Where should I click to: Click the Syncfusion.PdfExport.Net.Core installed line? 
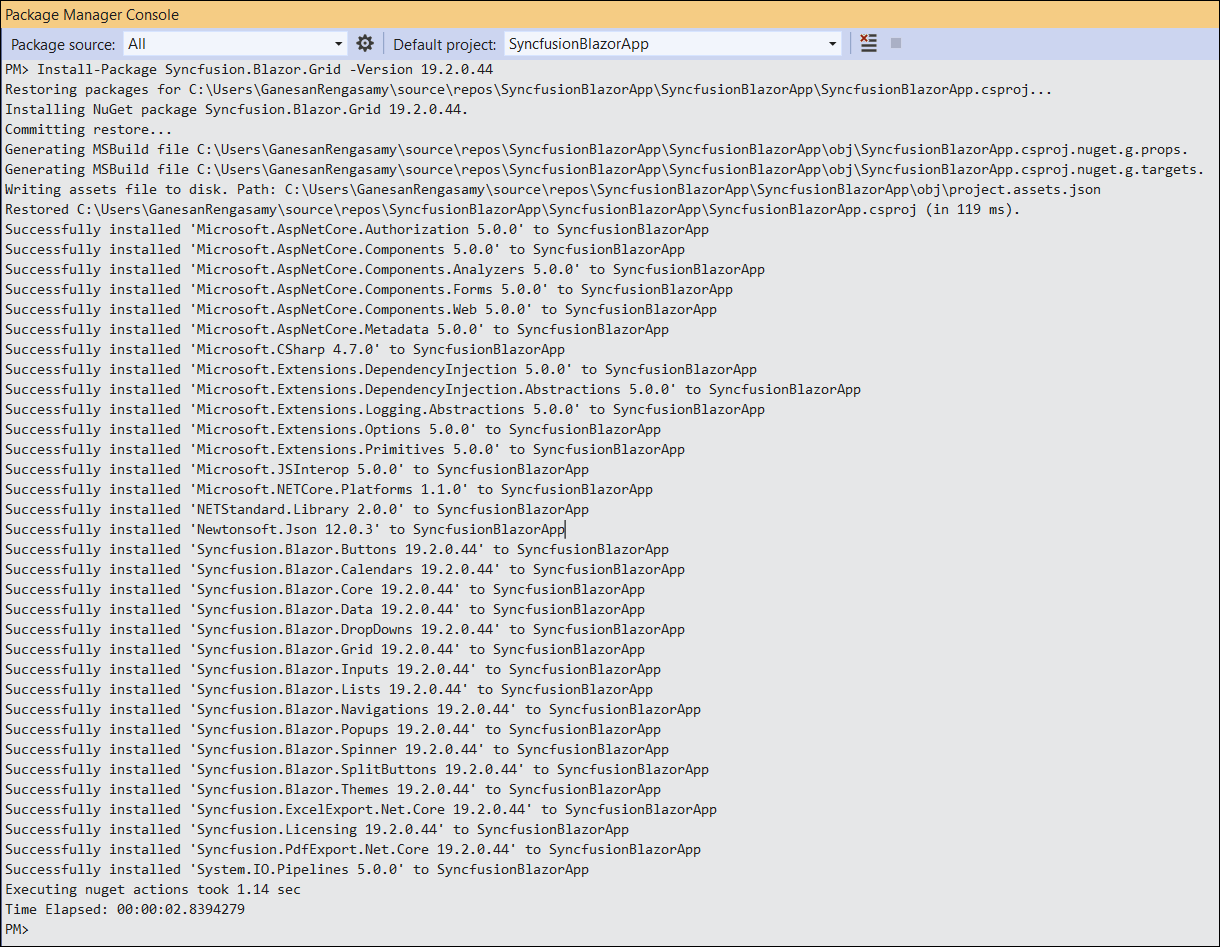click(353, 849)
